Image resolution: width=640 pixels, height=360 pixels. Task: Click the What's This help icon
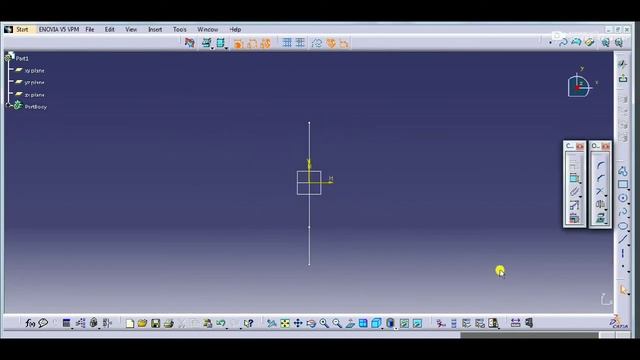pyautogui.click(x=249, y=323)
